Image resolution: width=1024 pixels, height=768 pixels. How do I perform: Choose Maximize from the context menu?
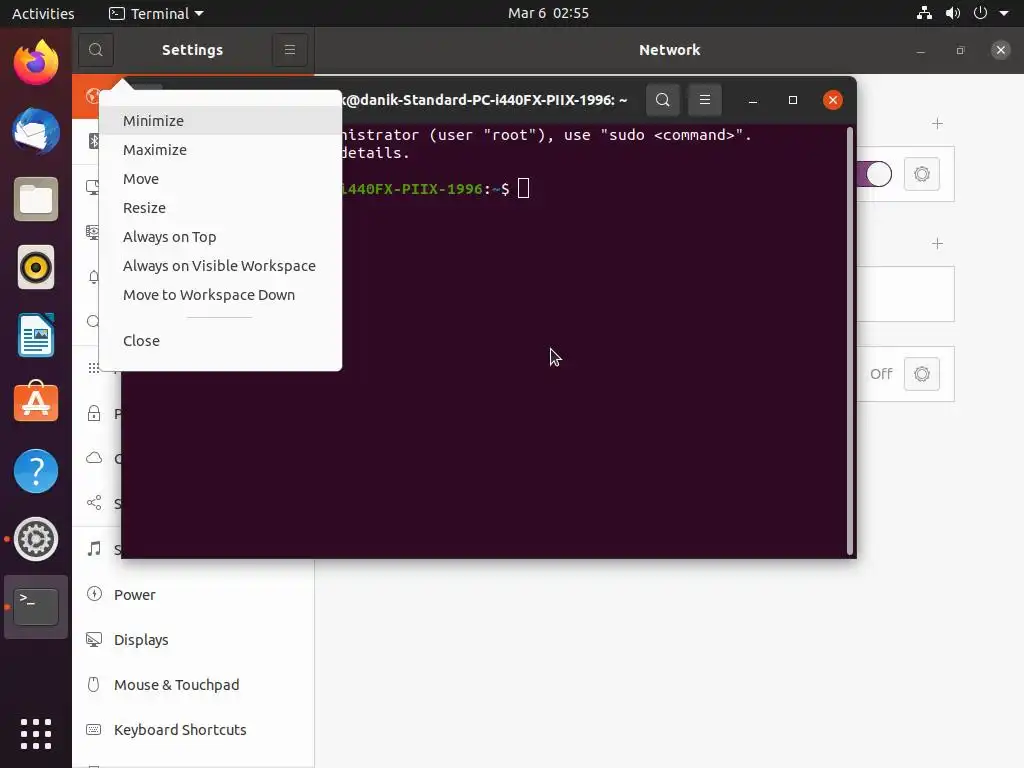point(220,150)
